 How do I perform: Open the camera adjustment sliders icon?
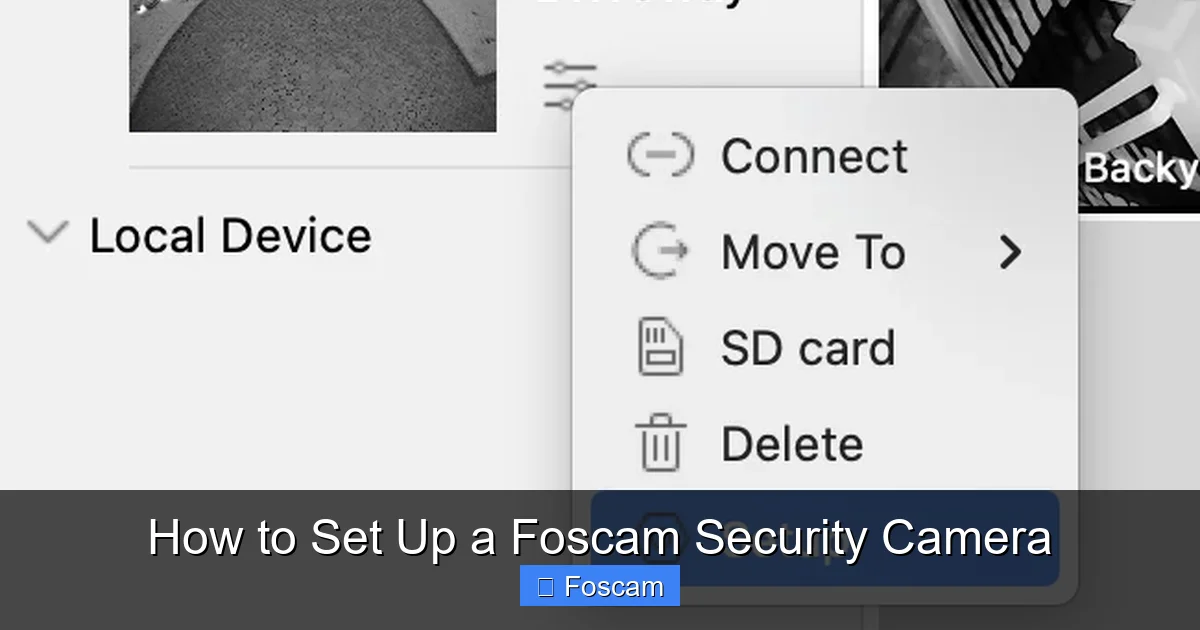[570, 79]
